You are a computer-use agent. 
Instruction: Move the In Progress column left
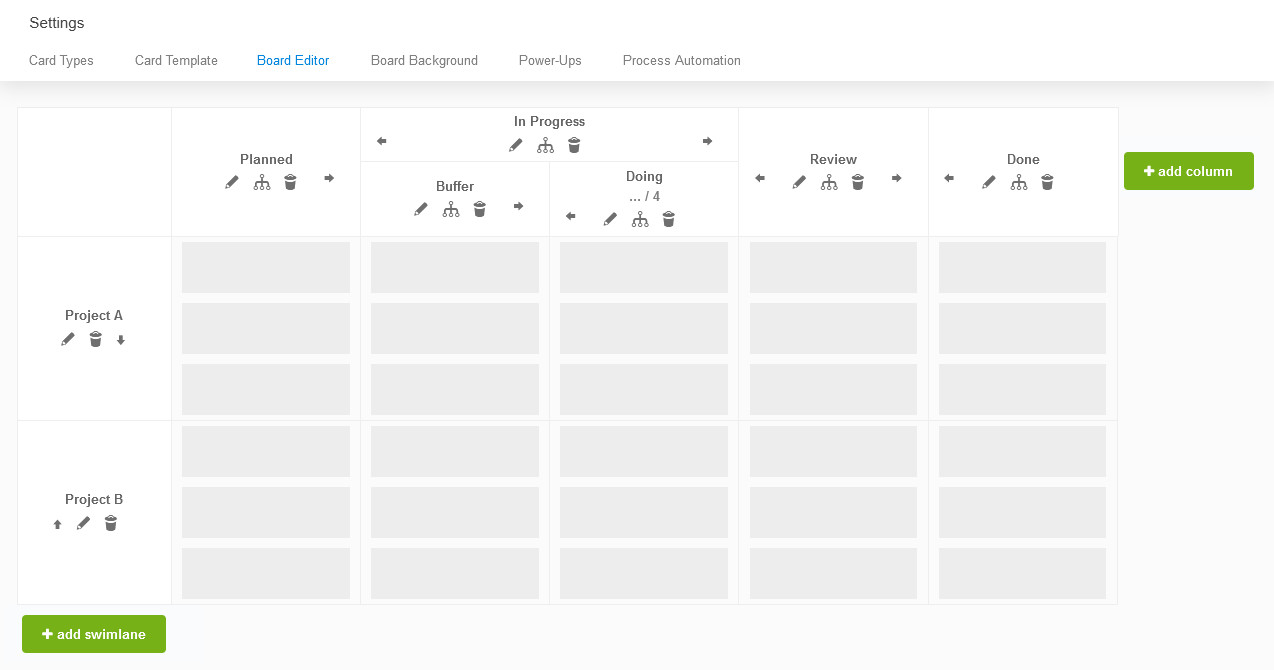pos(381,141)
